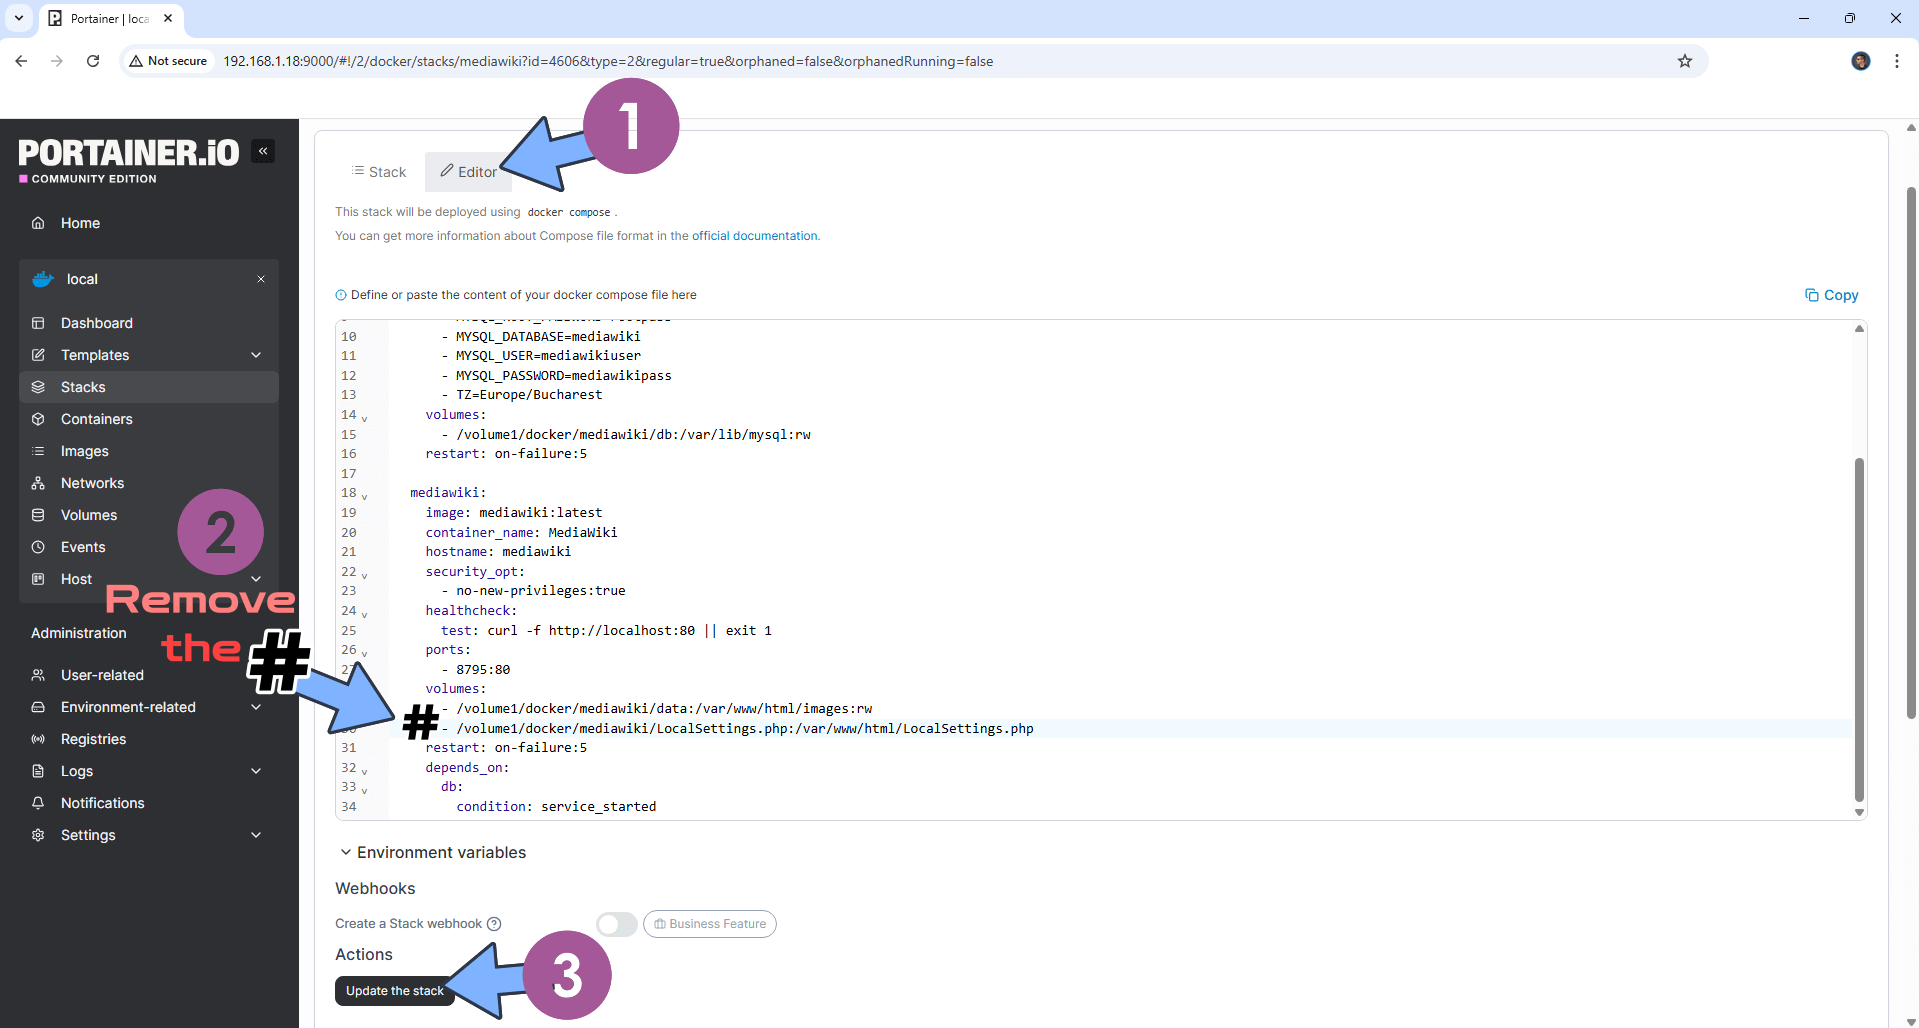This screenshot has height=1028, width=1919.
Task: Expand the Logs submenu chevron
Action: tap(256, 771)
